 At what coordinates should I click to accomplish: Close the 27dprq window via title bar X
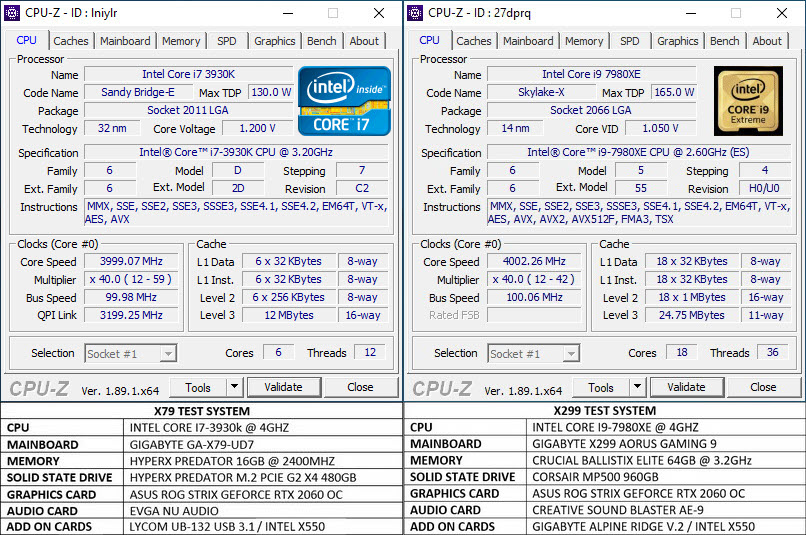point(782,13)
